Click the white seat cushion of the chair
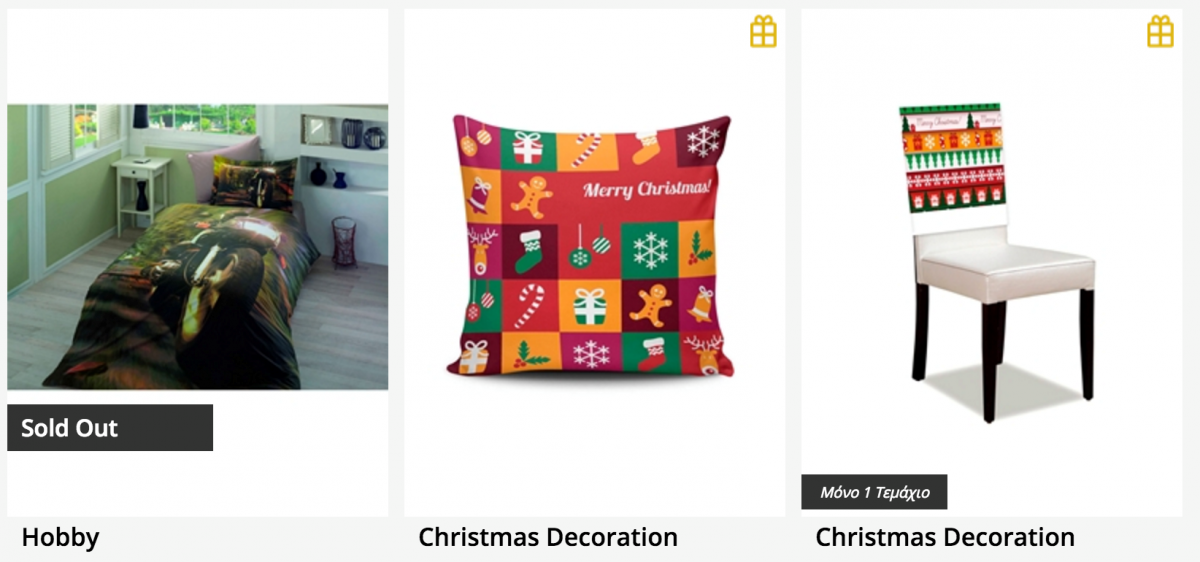1200x562 pixels. pos(1006,266)
